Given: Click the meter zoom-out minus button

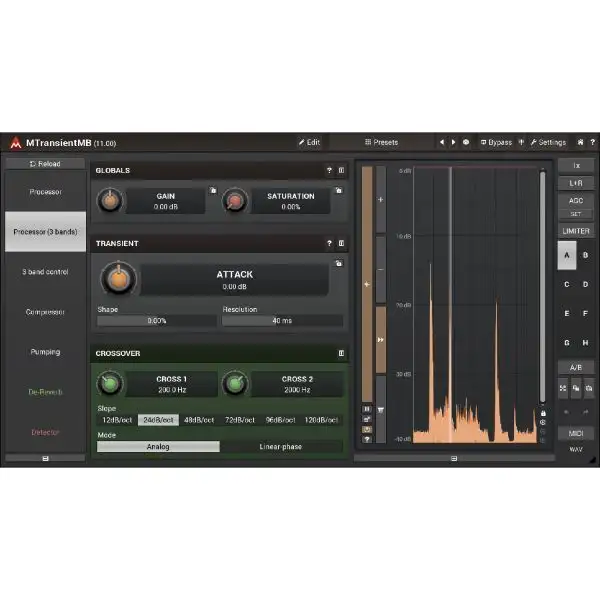Looking at the screenshot, I should (x=380, y=269).
